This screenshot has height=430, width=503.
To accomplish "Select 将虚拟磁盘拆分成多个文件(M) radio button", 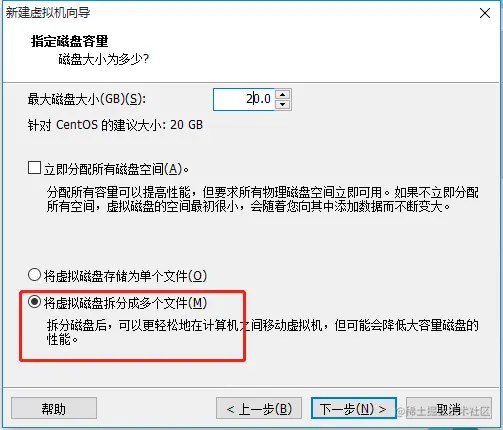I will [x=34, y=302].
